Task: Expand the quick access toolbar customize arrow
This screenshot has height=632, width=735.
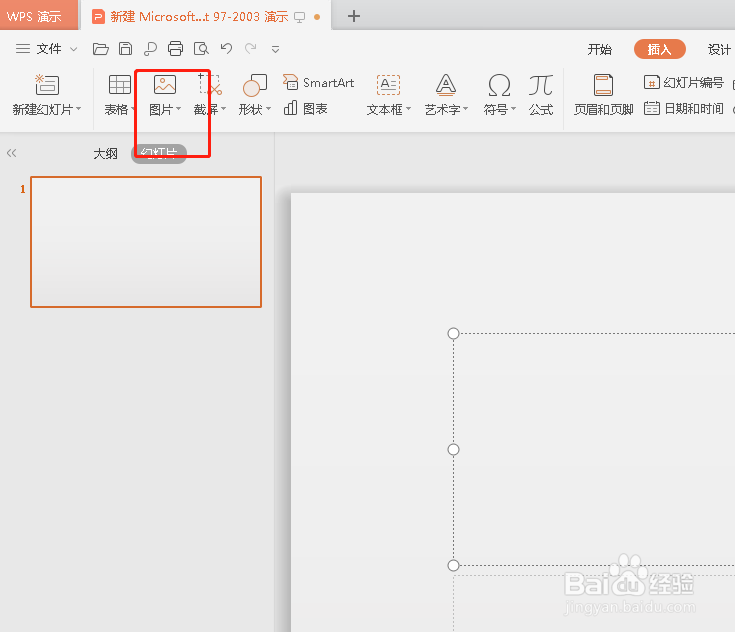Action: coord(275,49)
